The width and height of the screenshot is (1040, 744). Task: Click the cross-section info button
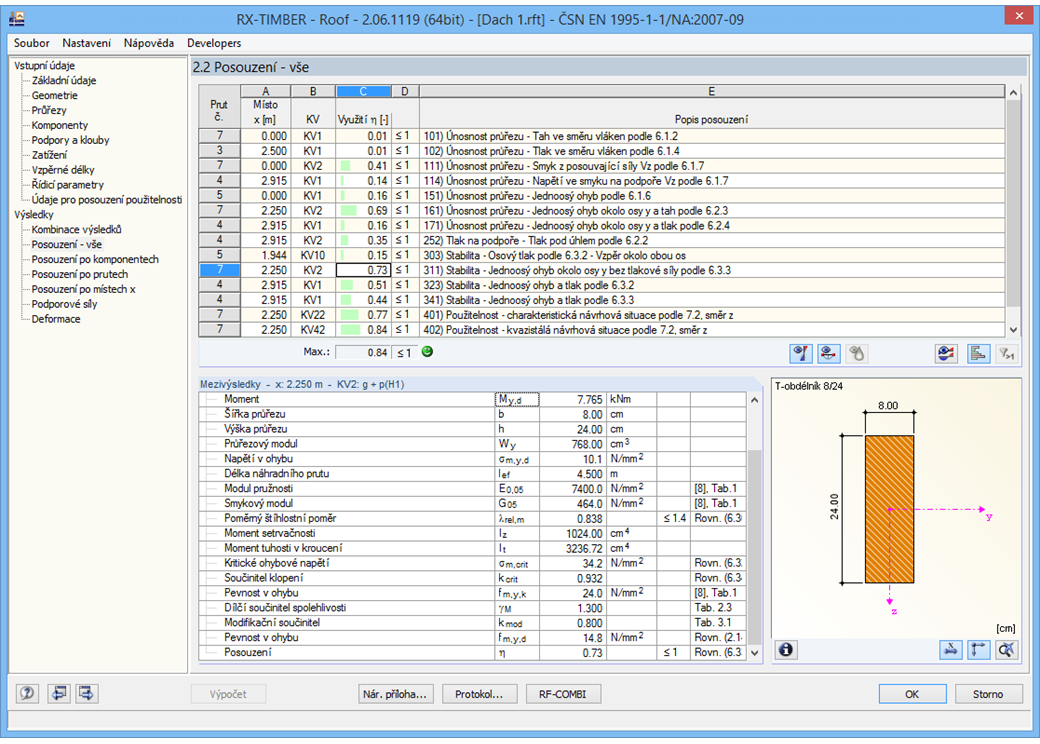[x=786, y=650]
